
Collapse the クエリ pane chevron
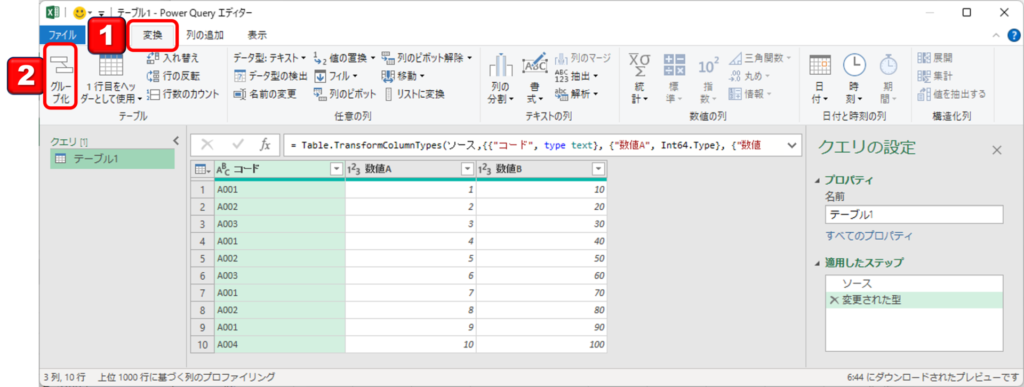175,140
